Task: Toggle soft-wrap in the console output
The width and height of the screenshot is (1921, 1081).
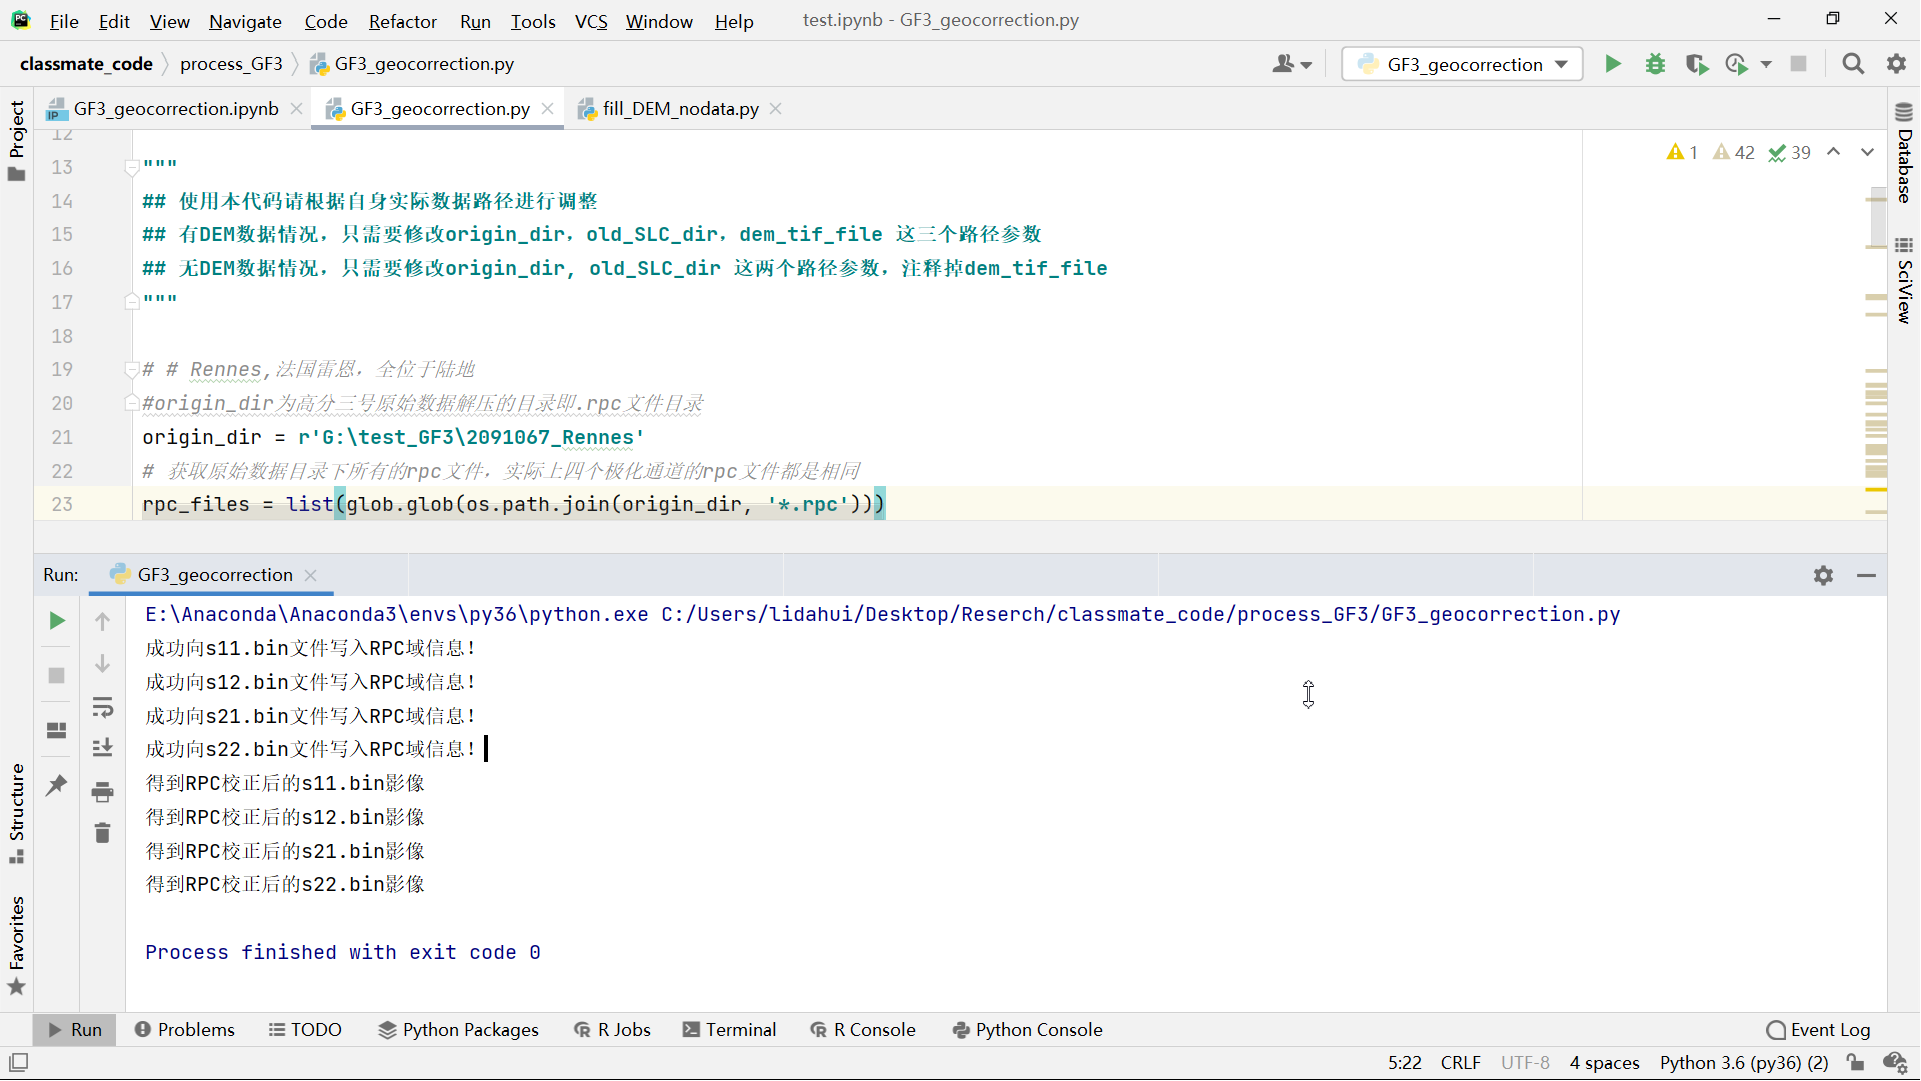Action: pos(103,708)
